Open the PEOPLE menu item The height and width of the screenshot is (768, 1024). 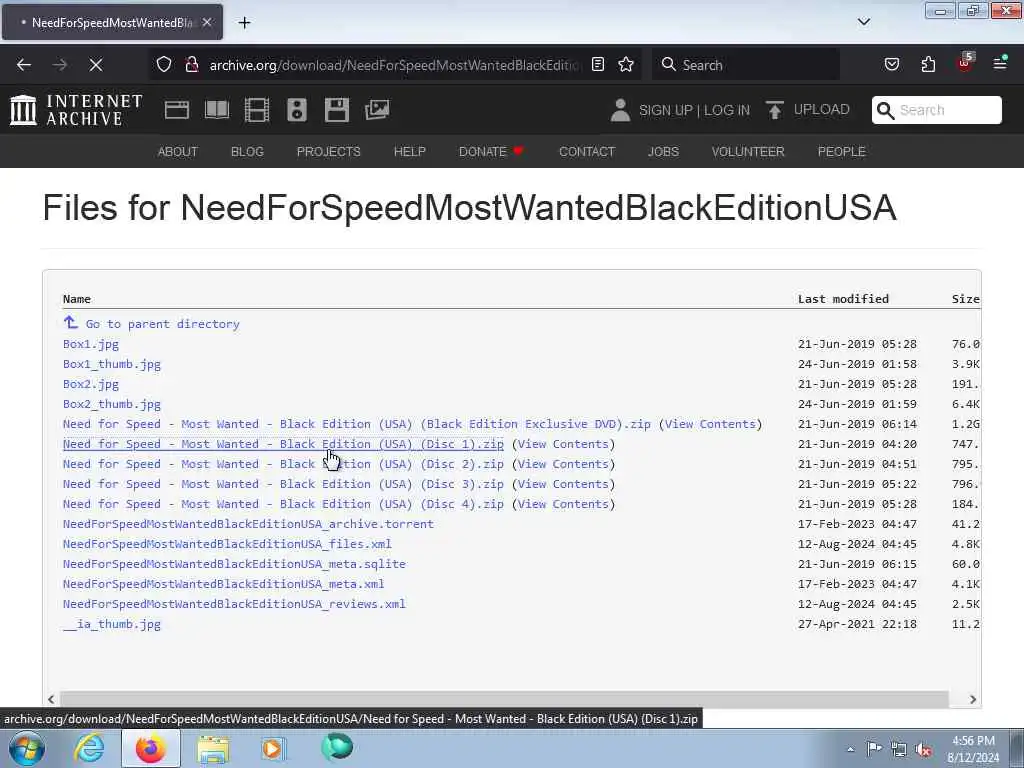841,152
